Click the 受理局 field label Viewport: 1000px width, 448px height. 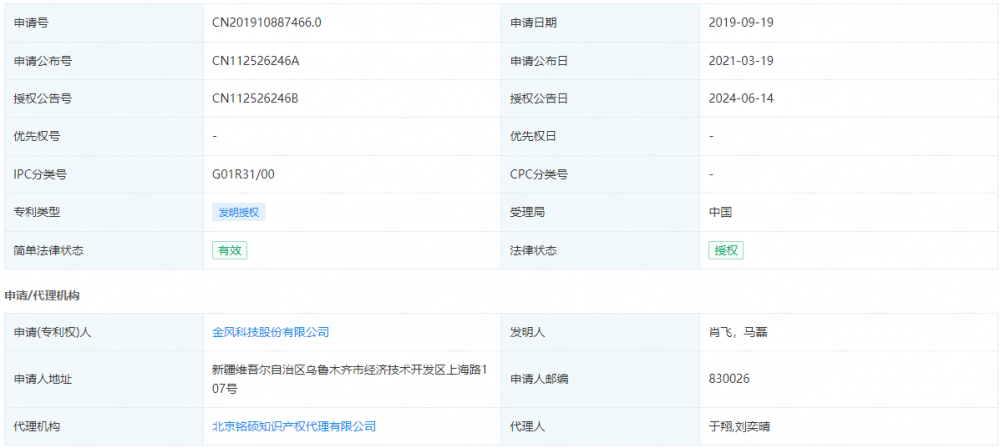(x=527, y=213)
